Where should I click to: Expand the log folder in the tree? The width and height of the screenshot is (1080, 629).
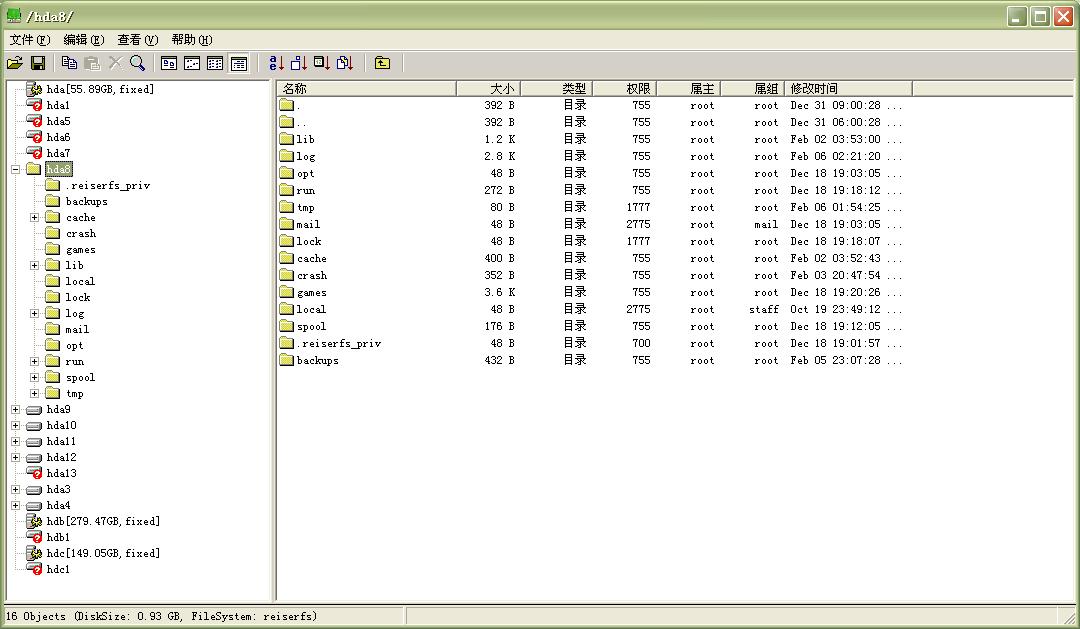point(34,313)
